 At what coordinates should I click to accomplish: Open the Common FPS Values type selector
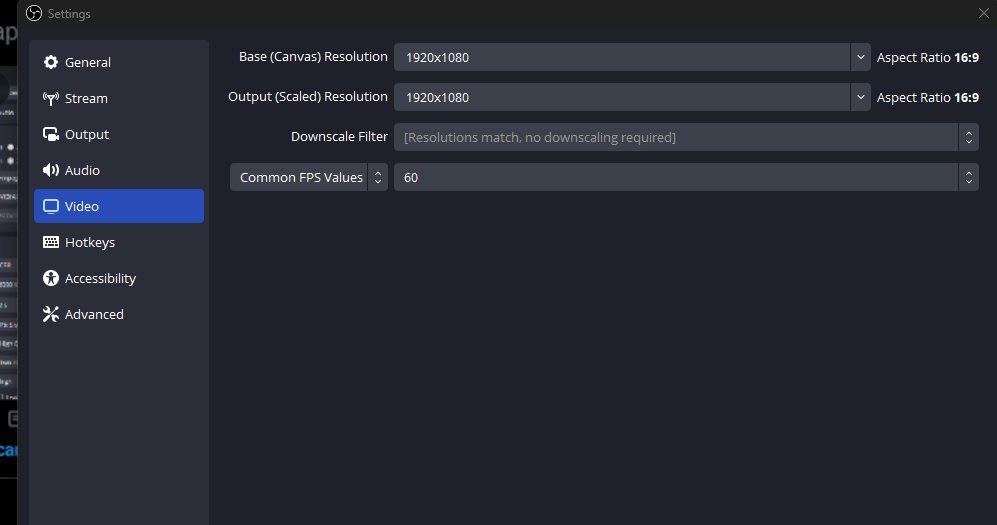(309, 177)
